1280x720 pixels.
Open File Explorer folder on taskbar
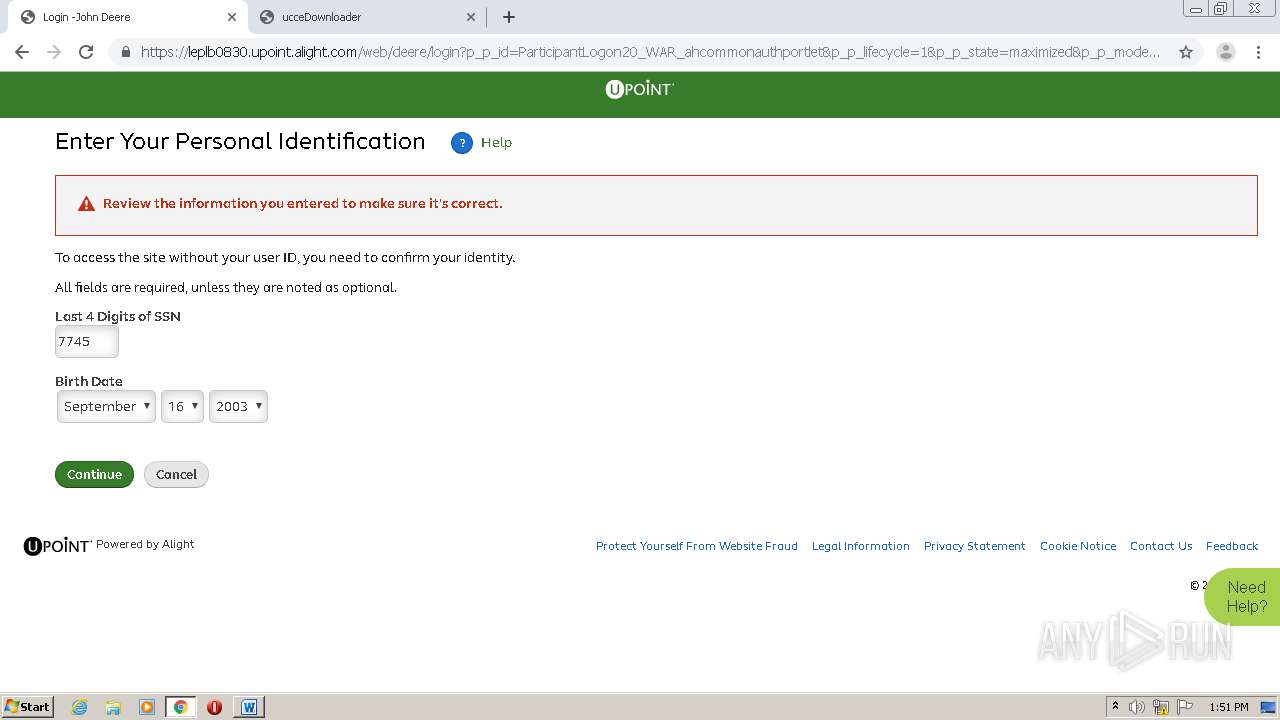click(x=113, y=707)
